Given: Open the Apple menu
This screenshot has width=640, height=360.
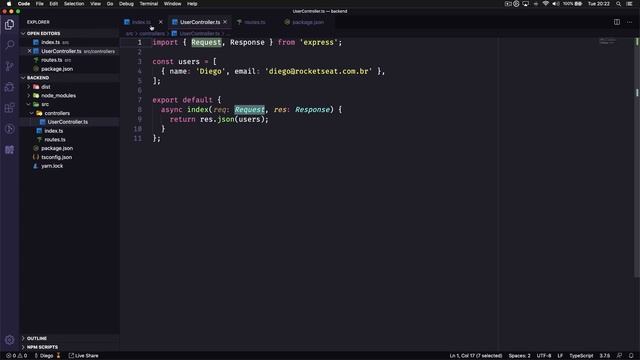Looking at the screenshot, I should (x=9, y=4).
